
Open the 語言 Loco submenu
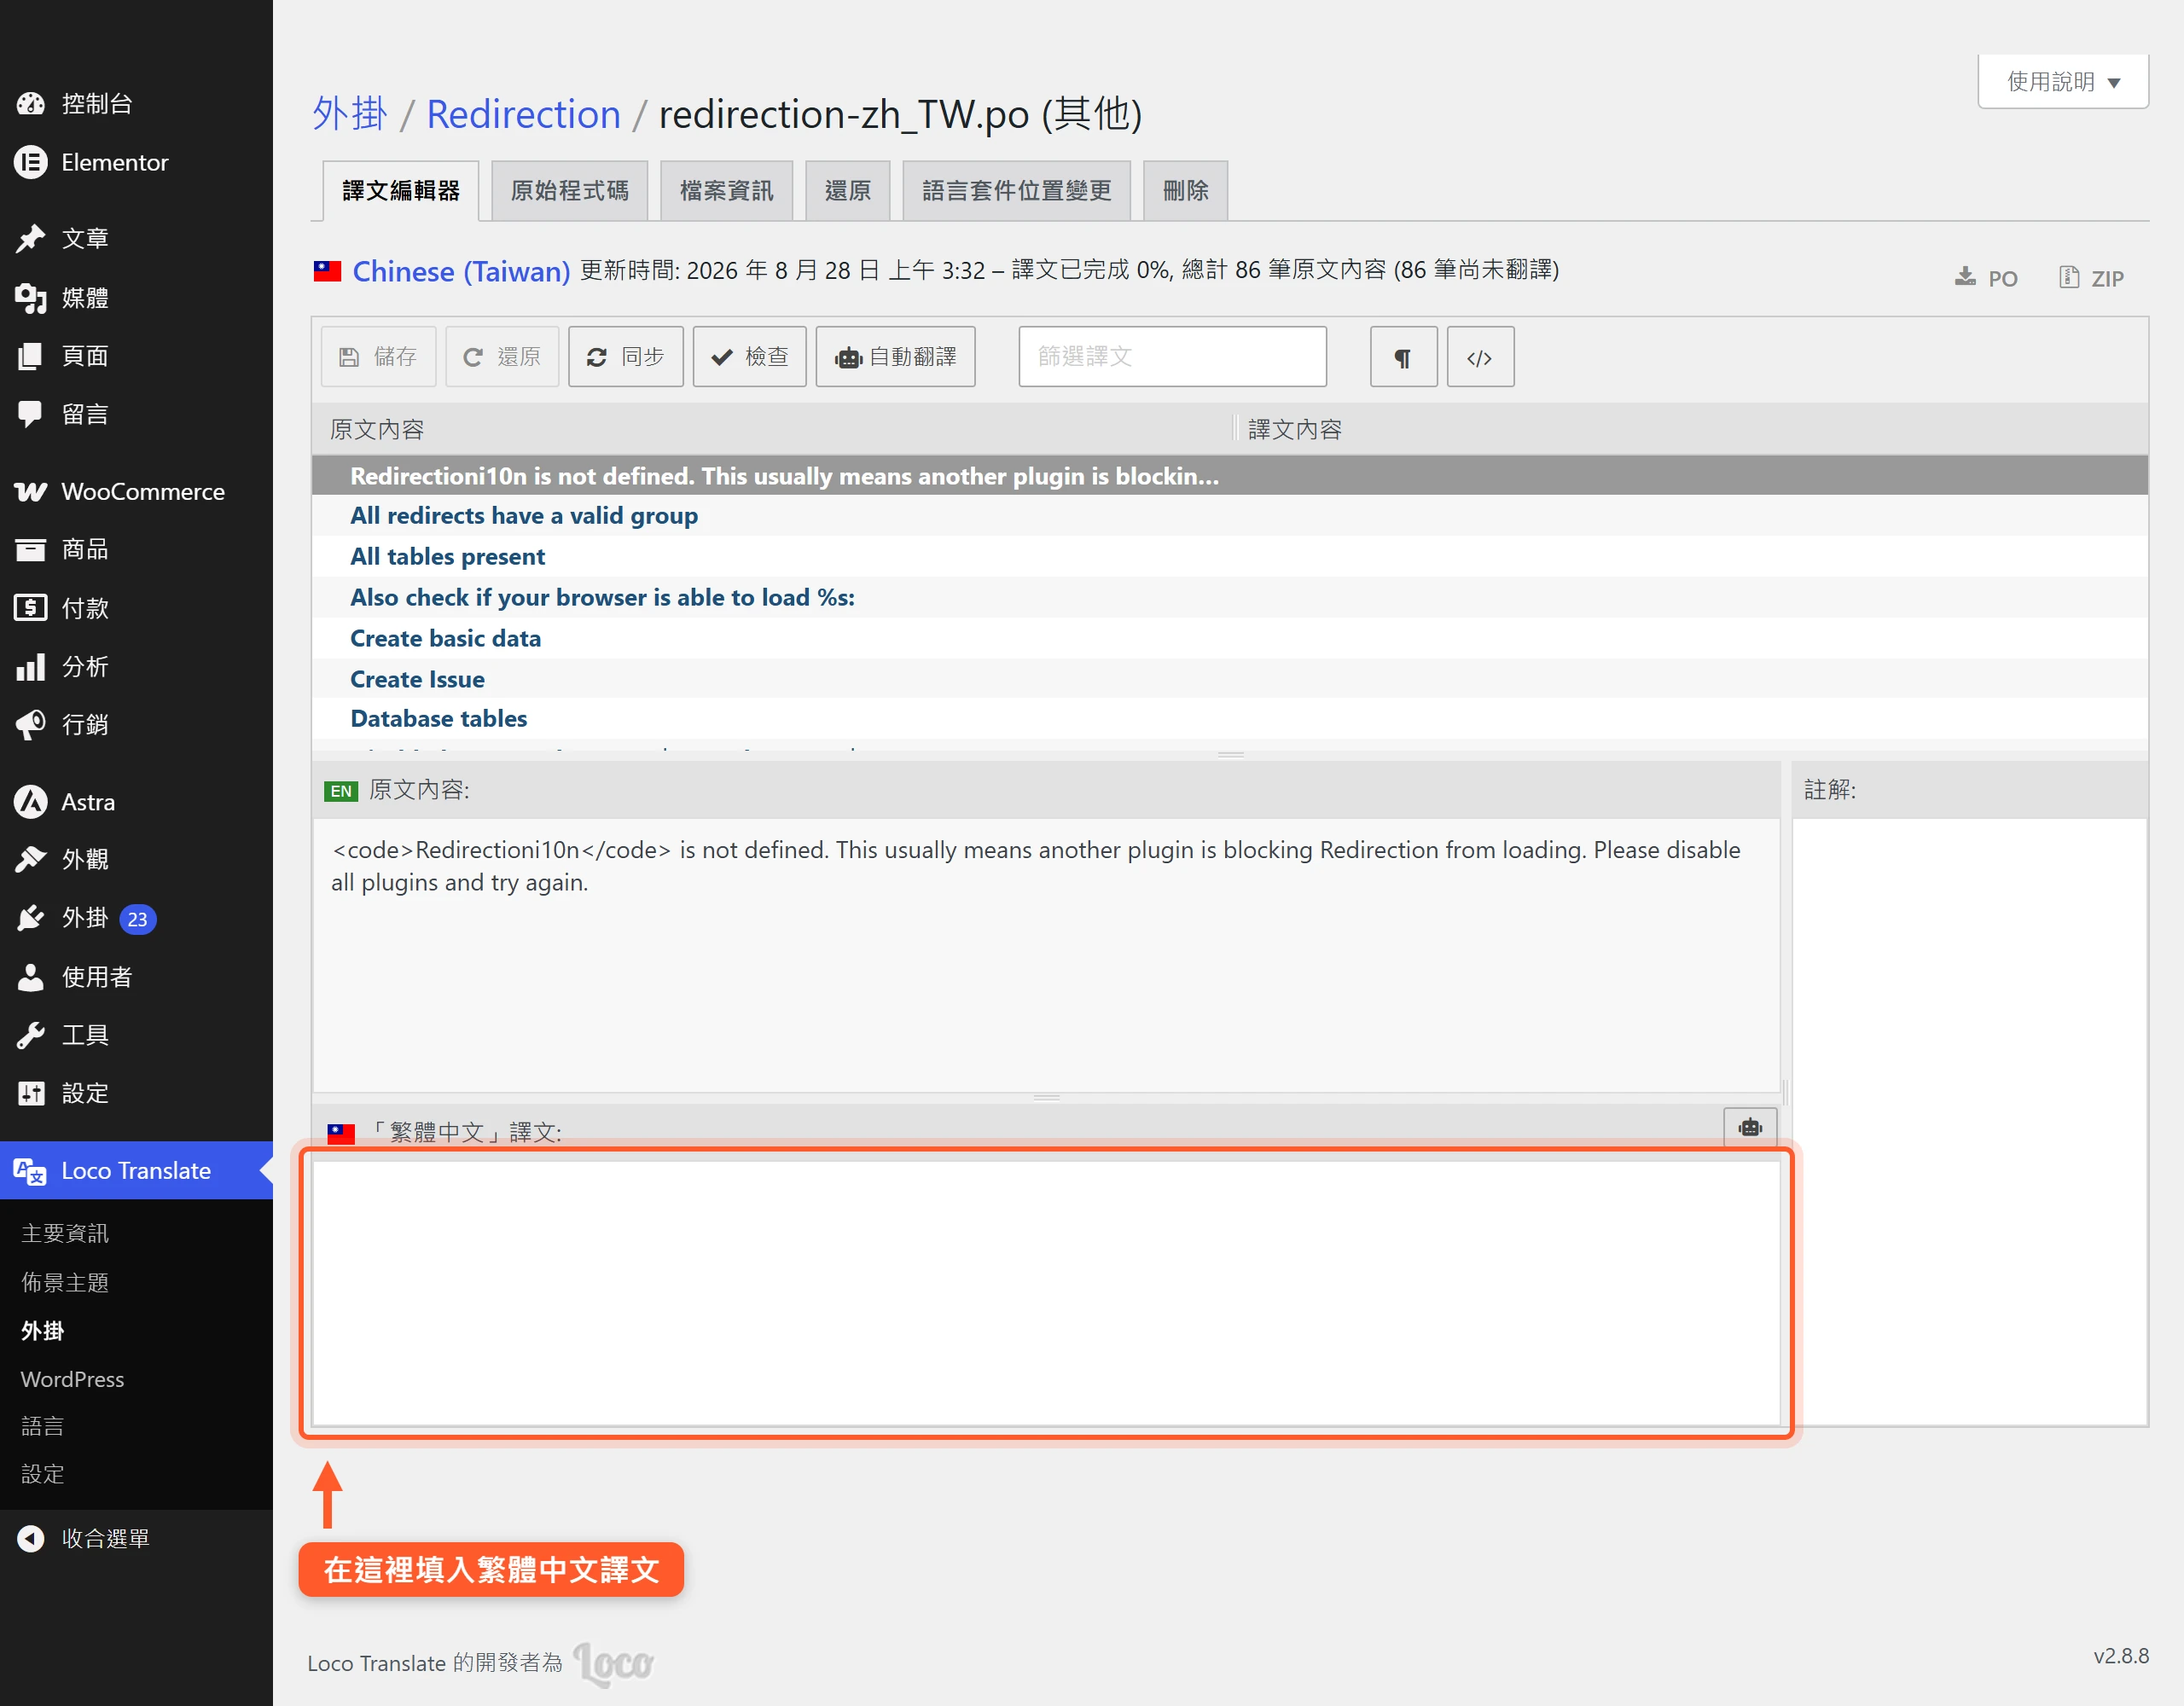click(42, 1426)
